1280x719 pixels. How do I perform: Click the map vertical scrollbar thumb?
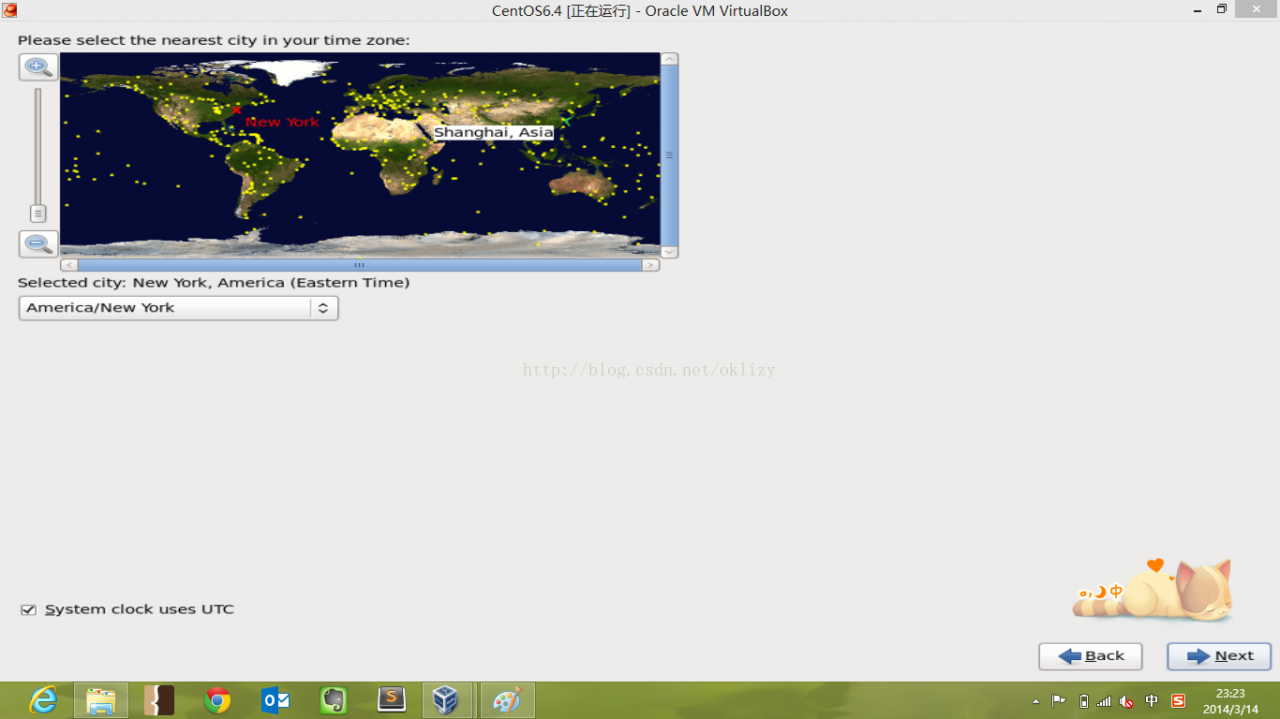pos(670,155)
